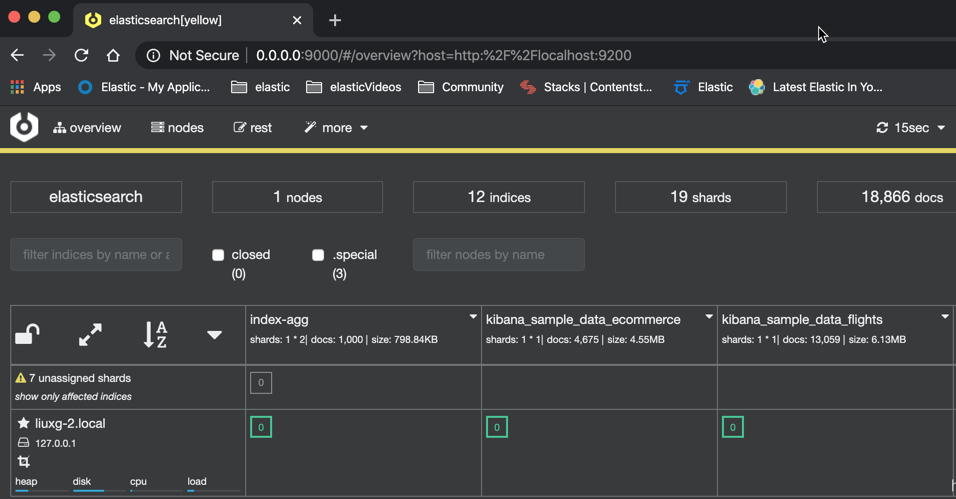Click the disk usage bar
Image resolution: width=956 pixels, height=499 pixels.
[100, 490]
